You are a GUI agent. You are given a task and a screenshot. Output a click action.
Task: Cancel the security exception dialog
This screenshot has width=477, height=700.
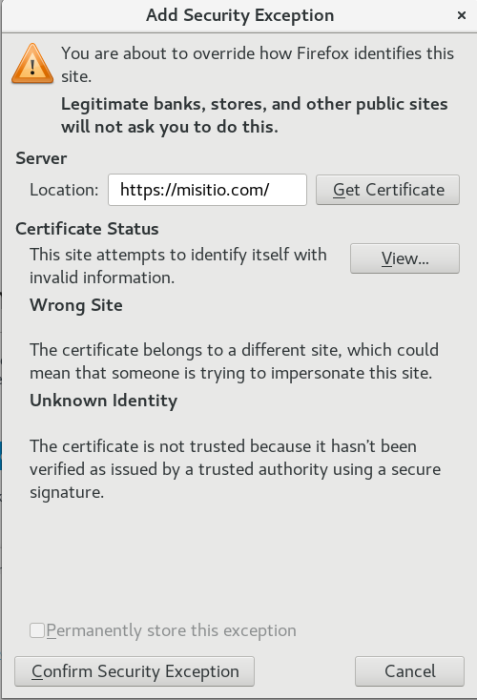click(x=410, y=671)
